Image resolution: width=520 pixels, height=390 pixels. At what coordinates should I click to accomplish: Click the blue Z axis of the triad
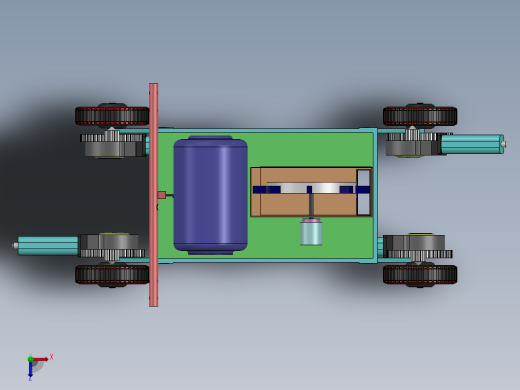click(x=30, y=369)
